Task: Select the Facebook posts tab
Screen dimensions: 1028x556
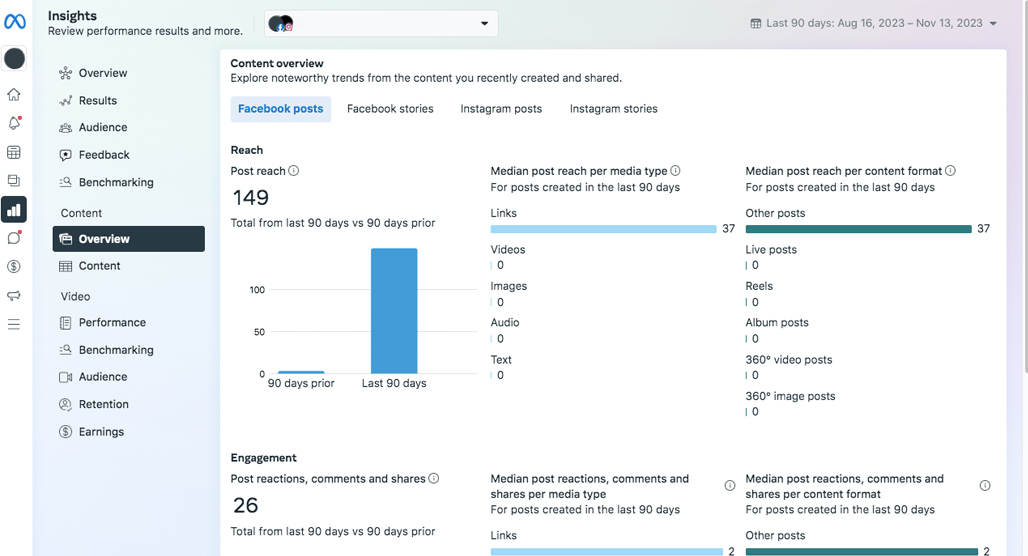Action: coord(281,109)
